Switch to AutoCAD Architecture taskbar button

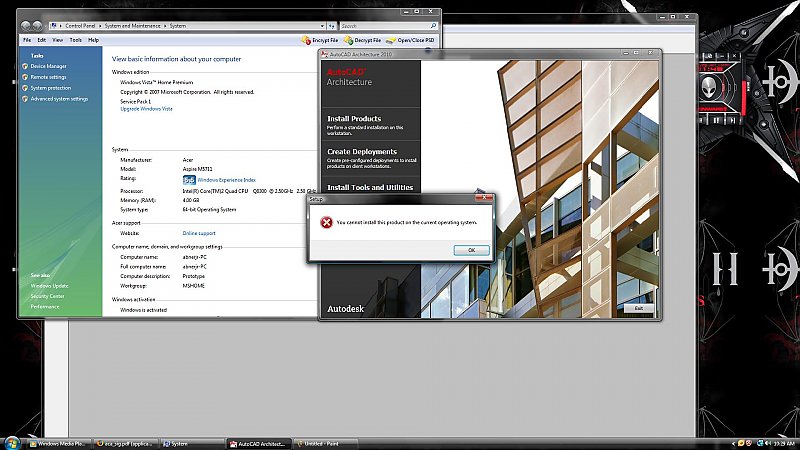coord(259,444)
